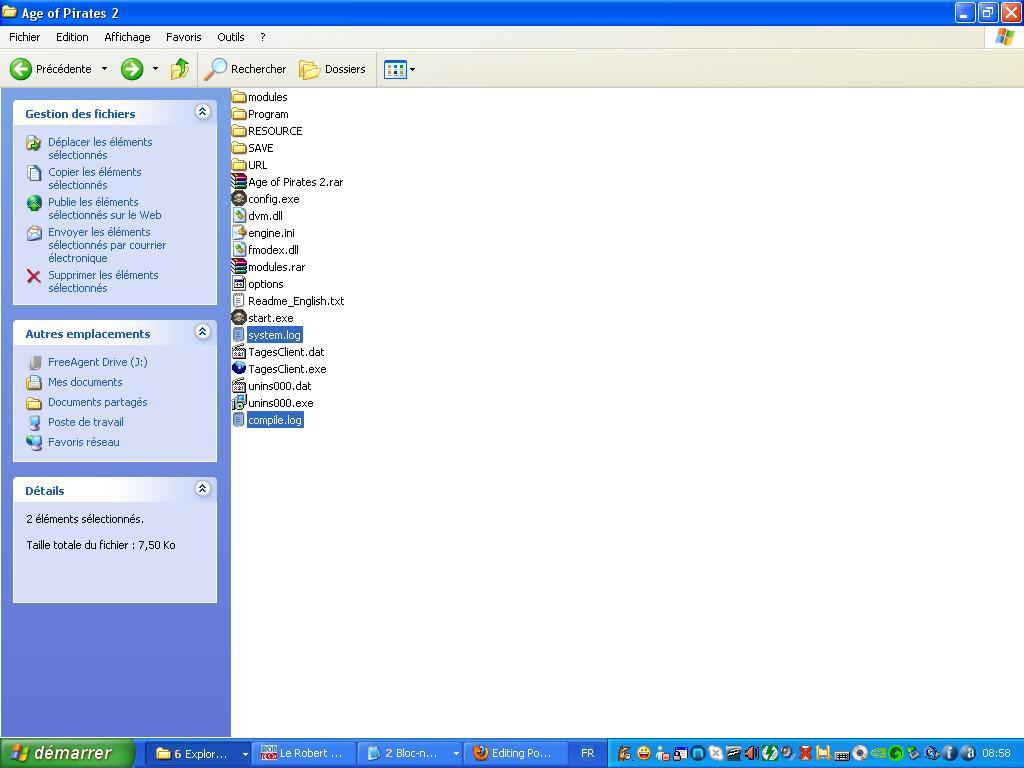Image resolution: width=1024 pixels, height=768 pixels.
Task: Open the Précédente history dropdown arrow
Action: [x=104, y=69]
